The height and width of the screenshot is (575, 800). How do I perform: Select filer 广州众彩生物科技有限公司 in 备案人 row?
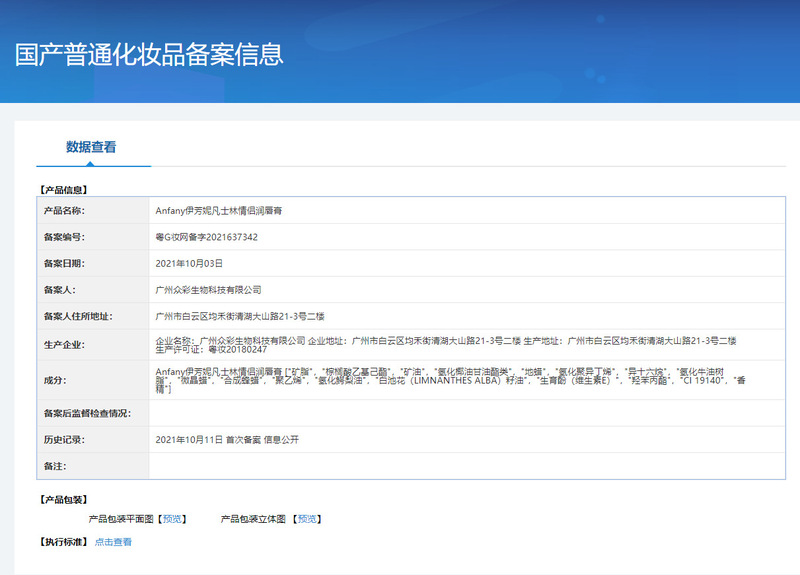tap(208, 290)
